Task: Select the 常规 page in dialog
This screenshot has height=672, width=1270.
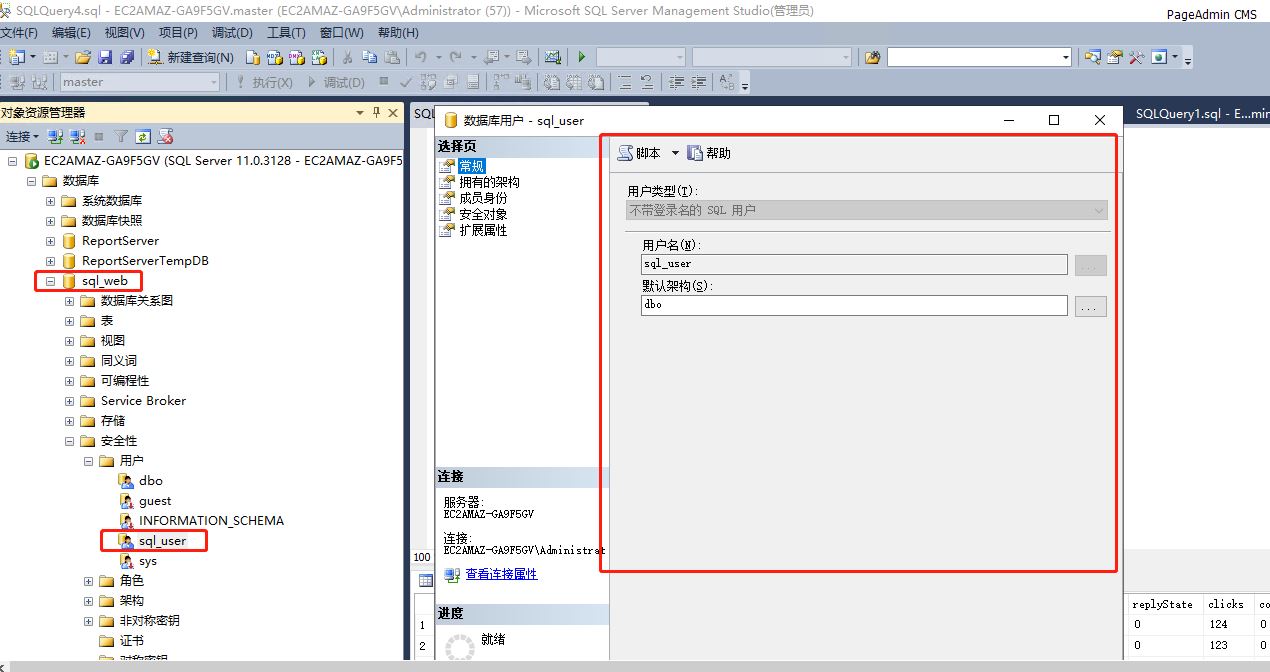Action: pyautogui.click(x=472, y=166)
